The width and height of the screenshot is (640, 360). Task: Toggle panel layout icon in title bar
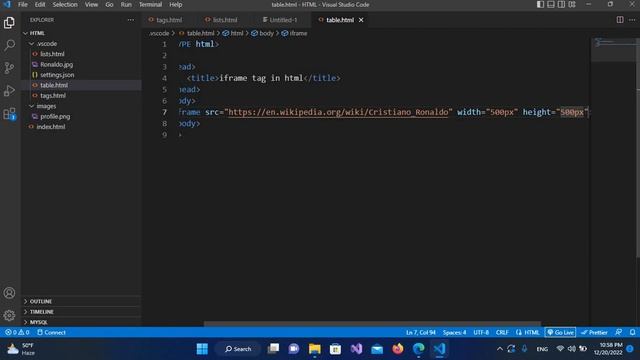pos(551,4)
